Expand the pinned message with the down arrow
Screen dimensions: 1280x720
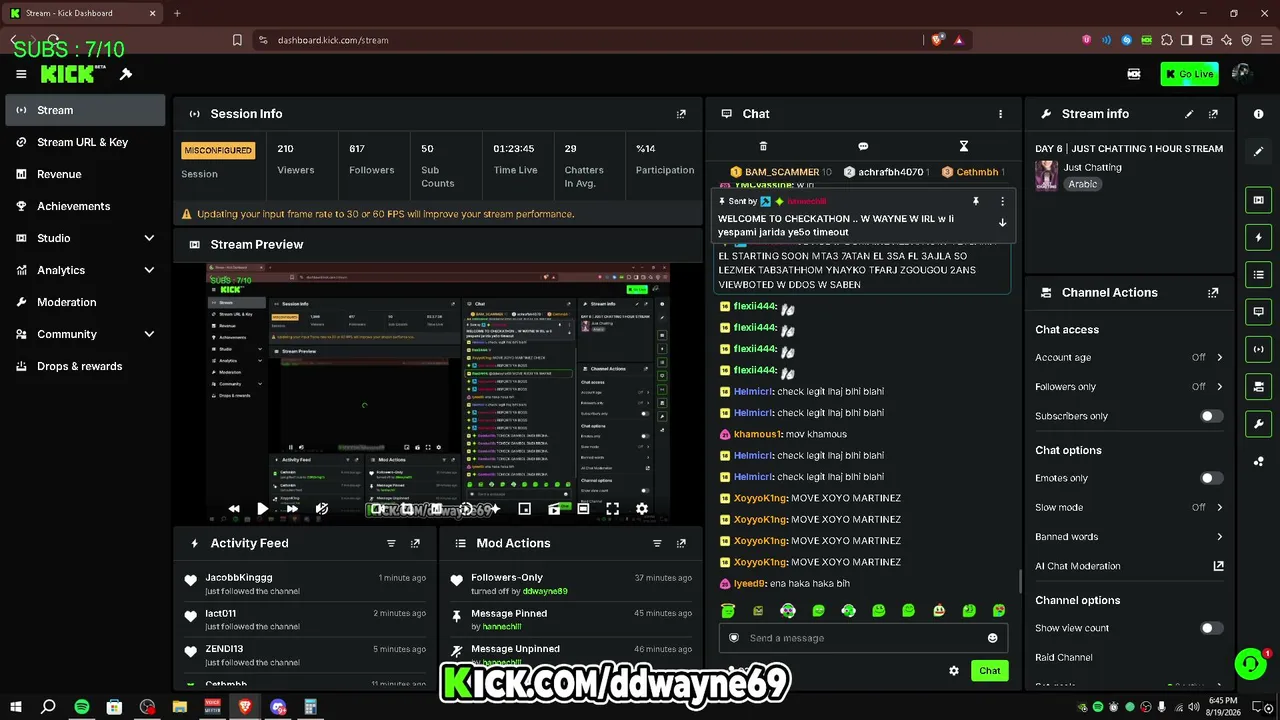(x=1002, y=223)
